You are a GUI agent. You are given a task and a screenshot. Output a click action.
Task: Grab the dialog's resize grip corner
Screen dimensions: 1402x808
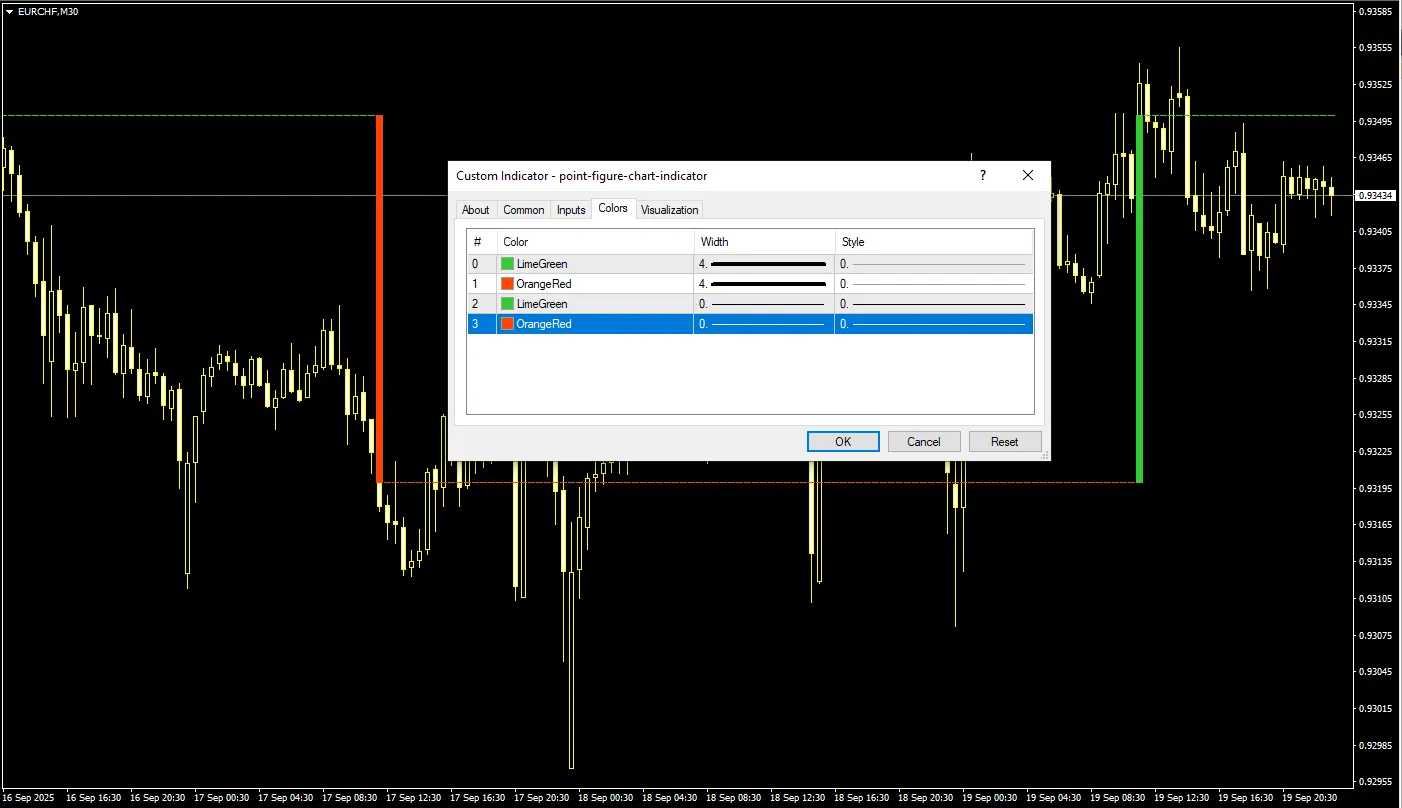click(1045, 455)
